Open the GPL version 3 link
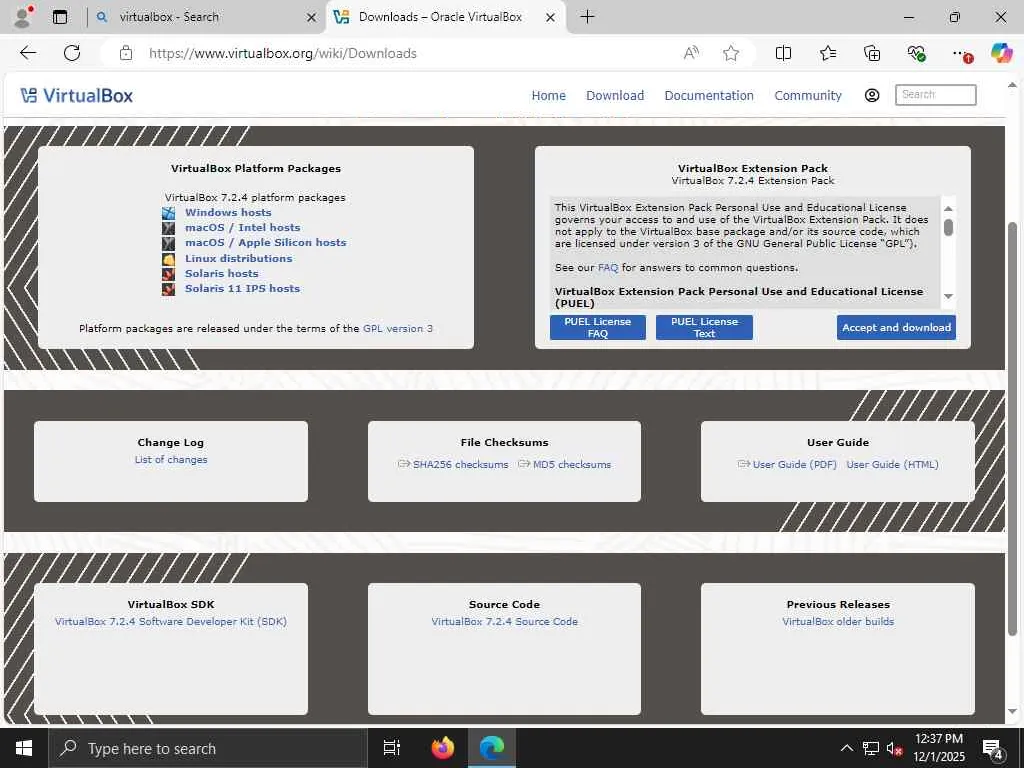The width and height of the screenshot is (1024, 768). click(x=398, y=328)
